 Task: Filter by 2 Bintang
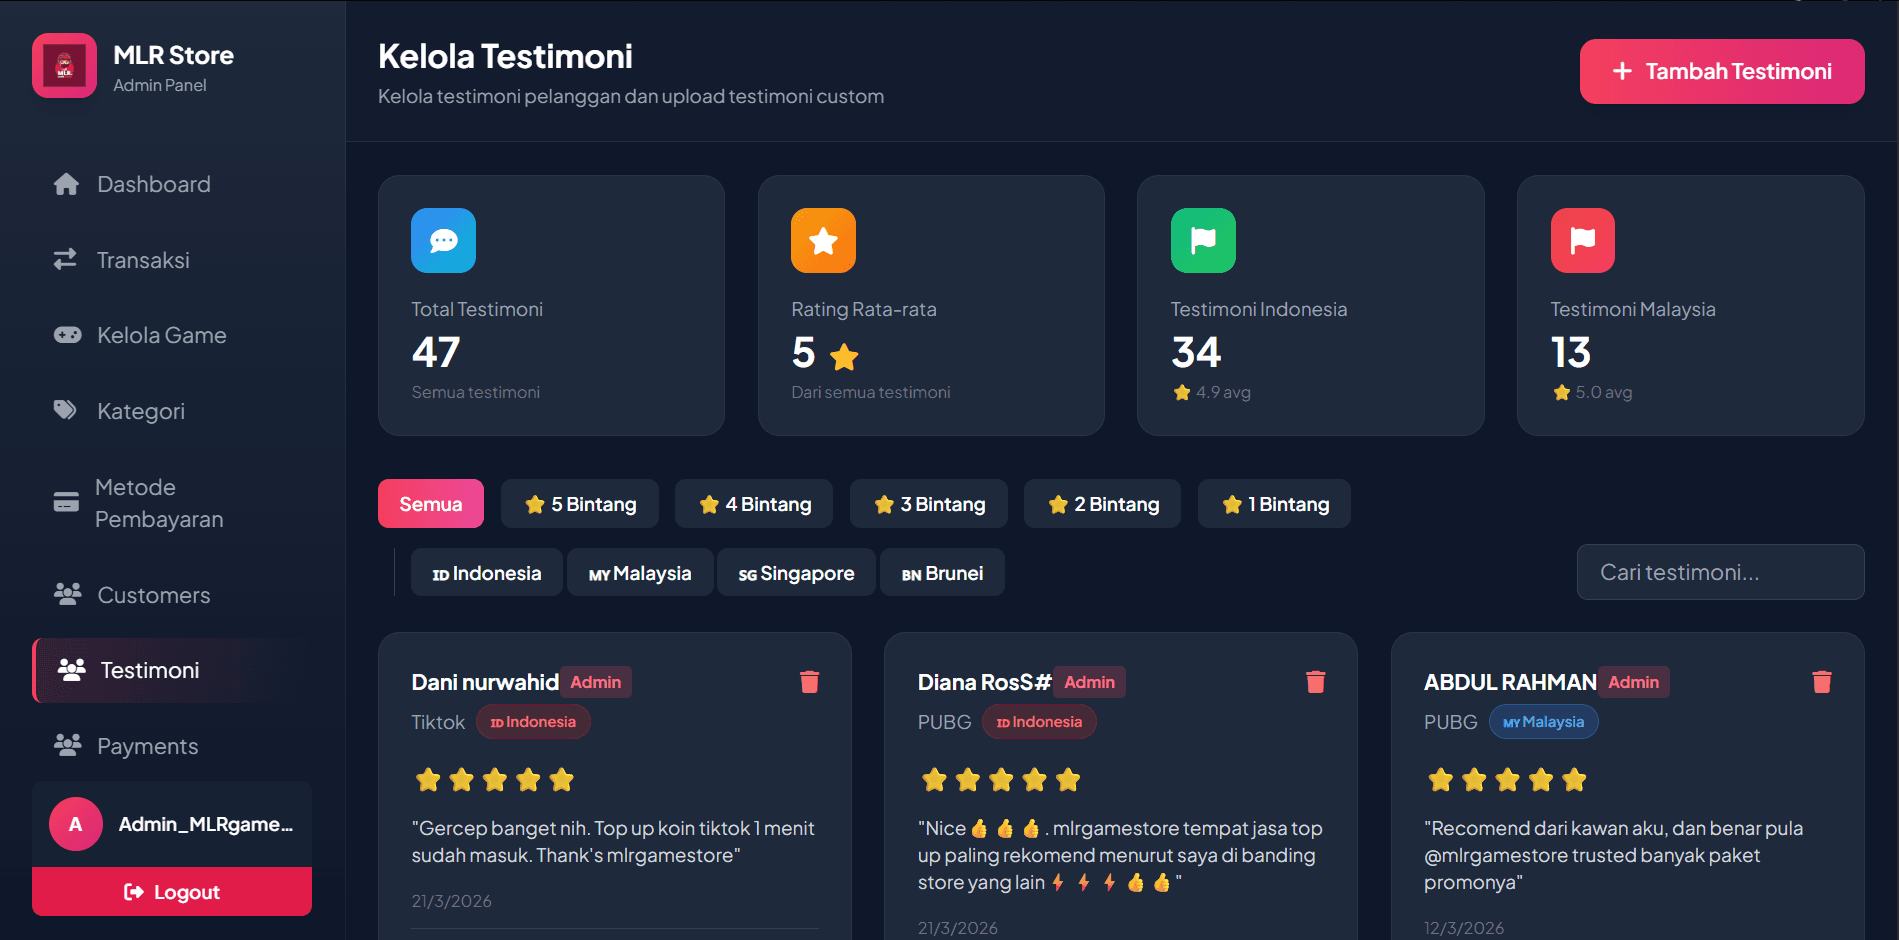click(x=1103, y=504)
